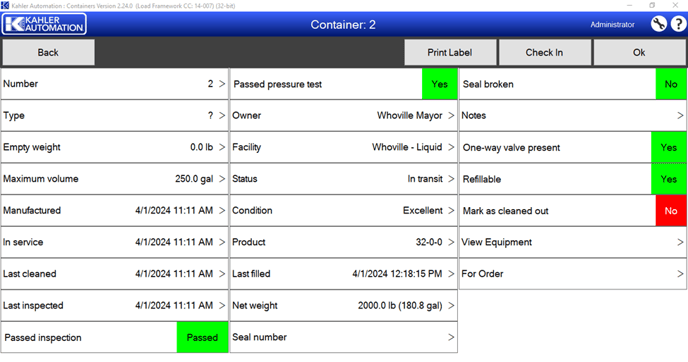Click the Passed pressure test label

(x=277, y=84)
